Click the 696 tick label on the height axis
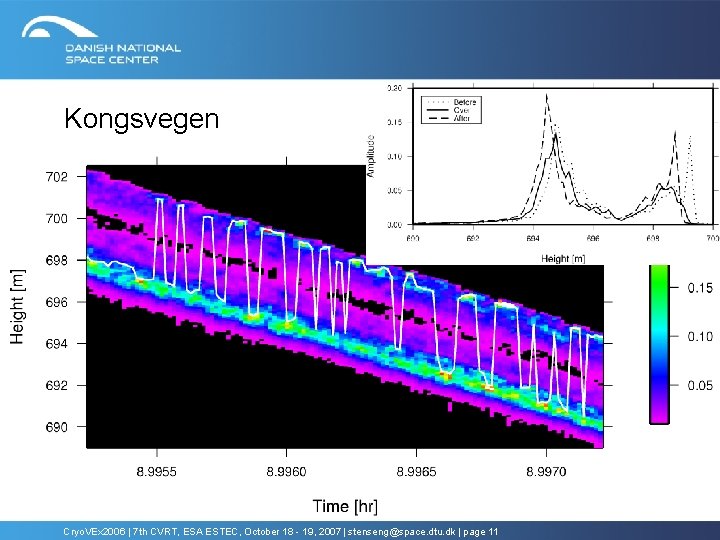The image size is (720, 540). (x=56, y=302)
